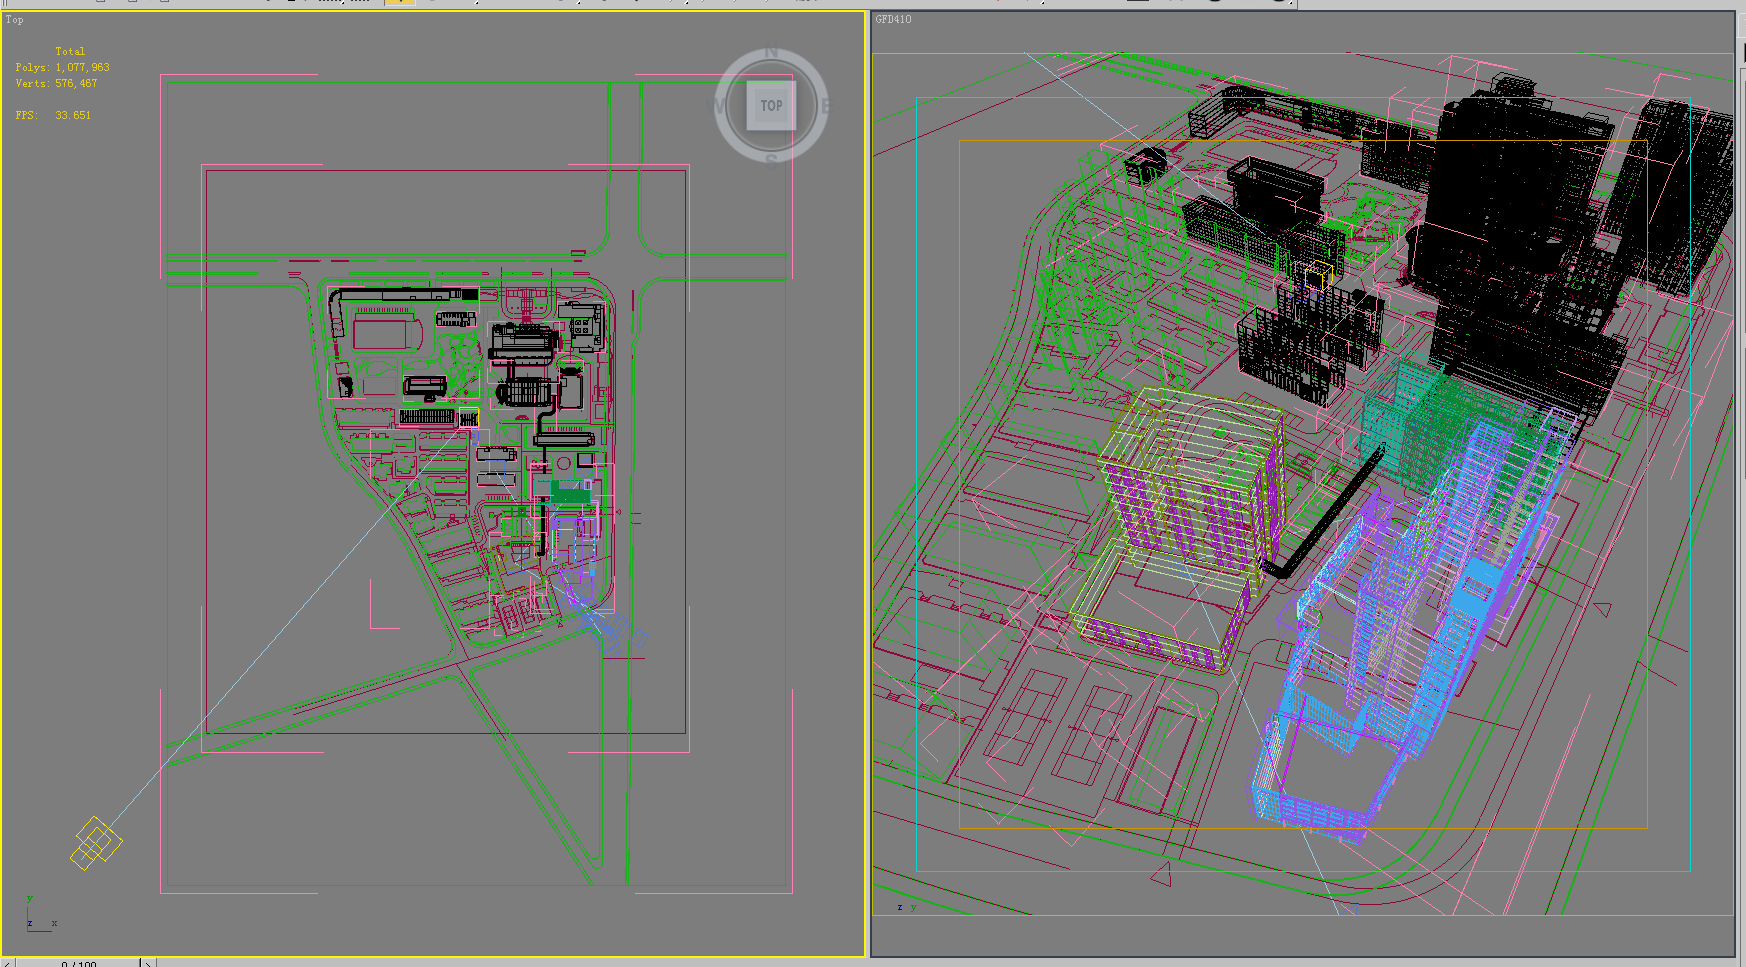The width and height of the screenshot is (1746, 967).
Task: Click the TOP face of the ViewCube
Action: [x=771, y=105]
